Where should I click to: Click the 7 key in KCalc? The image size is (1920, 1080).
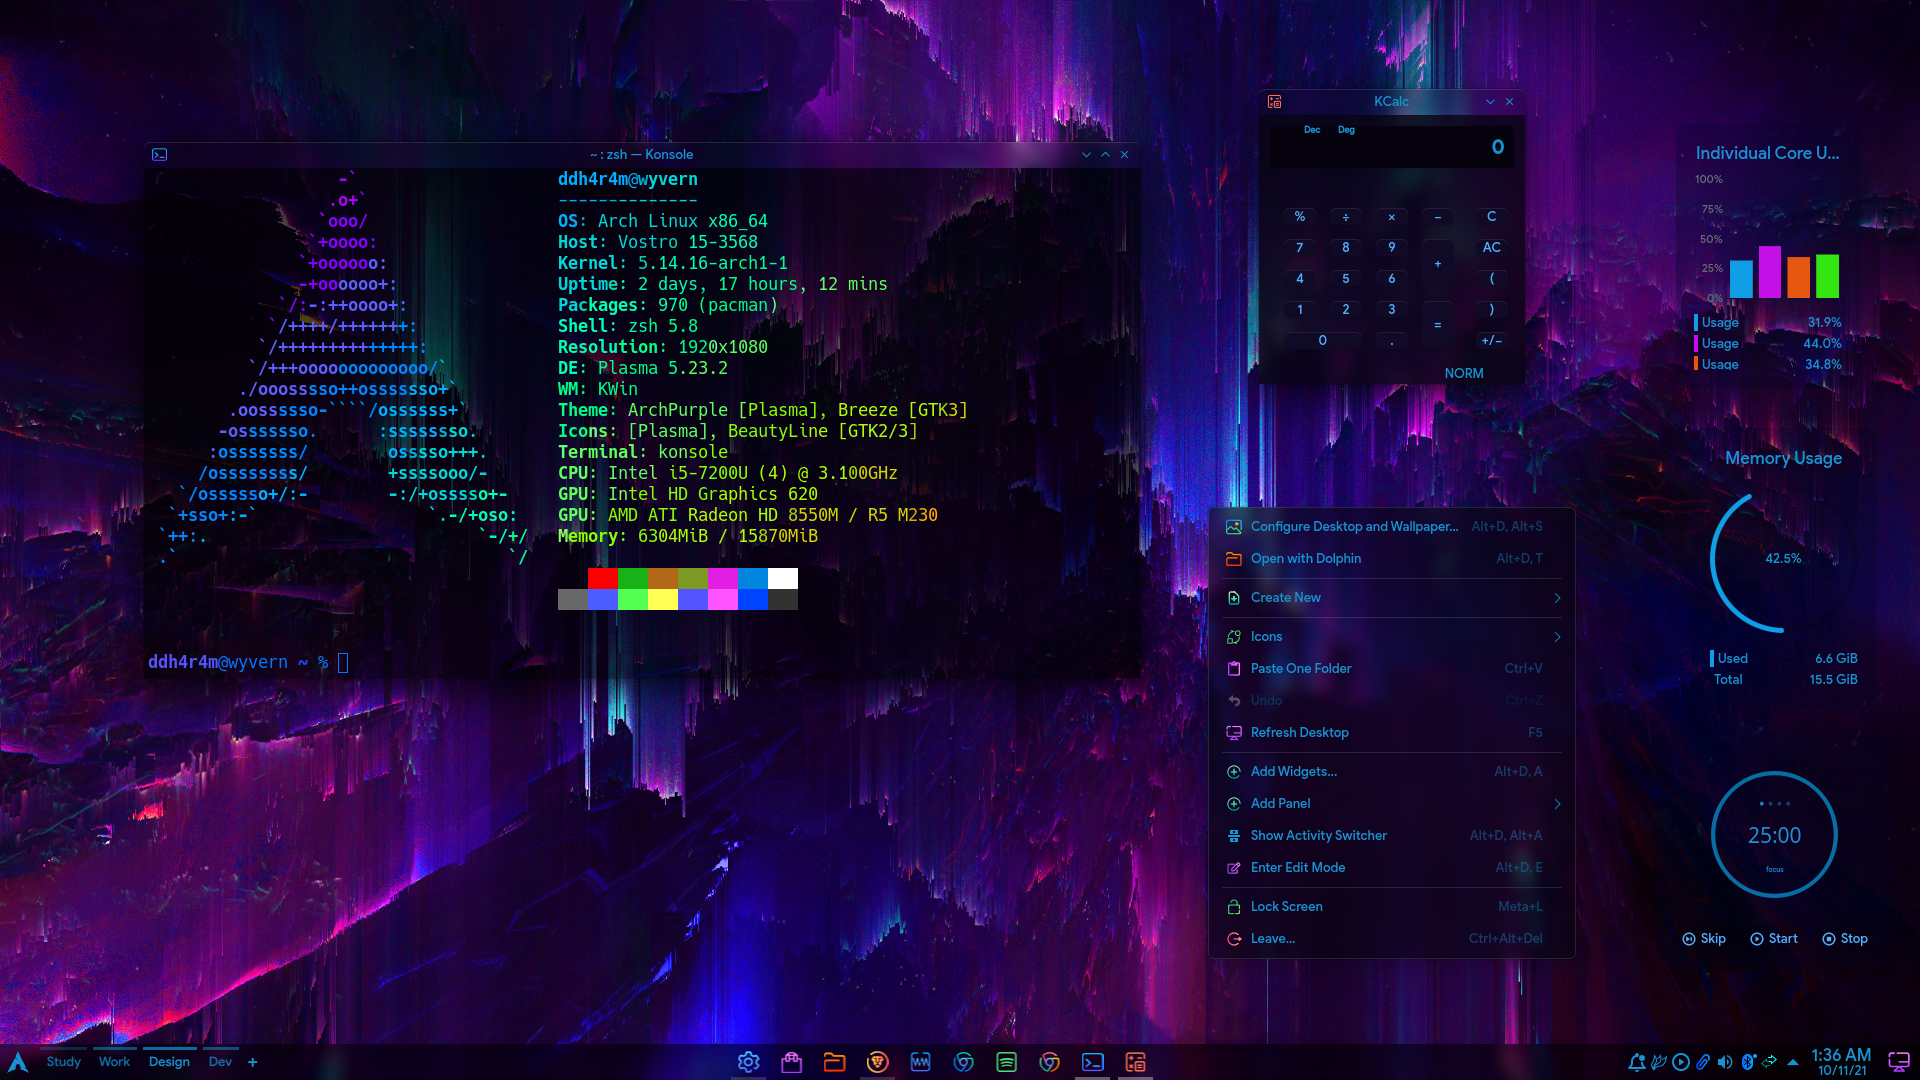(x=1299, y=247)
